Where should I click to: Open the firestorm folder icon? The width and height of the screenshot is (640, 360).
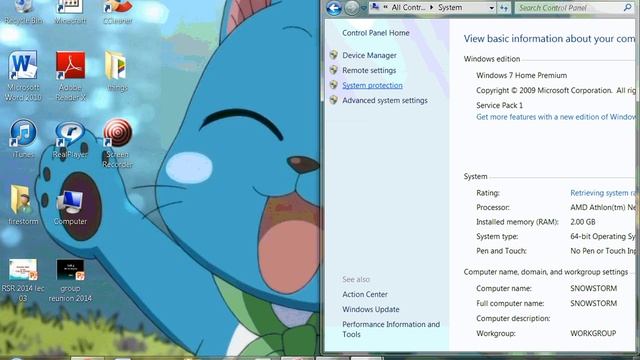[23, 205]
